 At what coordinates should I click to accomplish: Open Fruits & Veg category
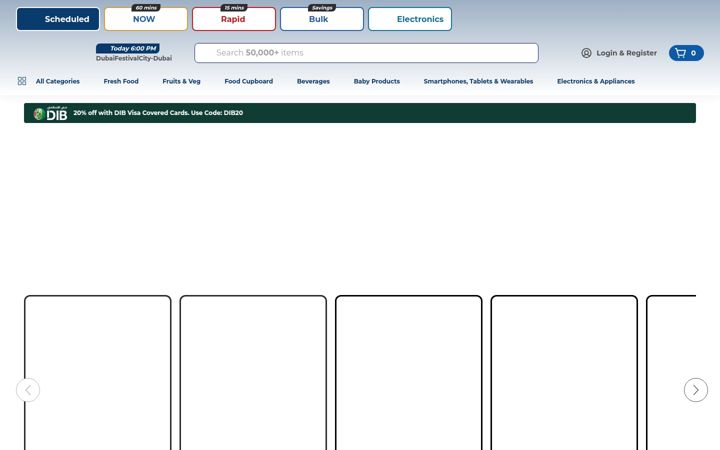click(181, 81)
